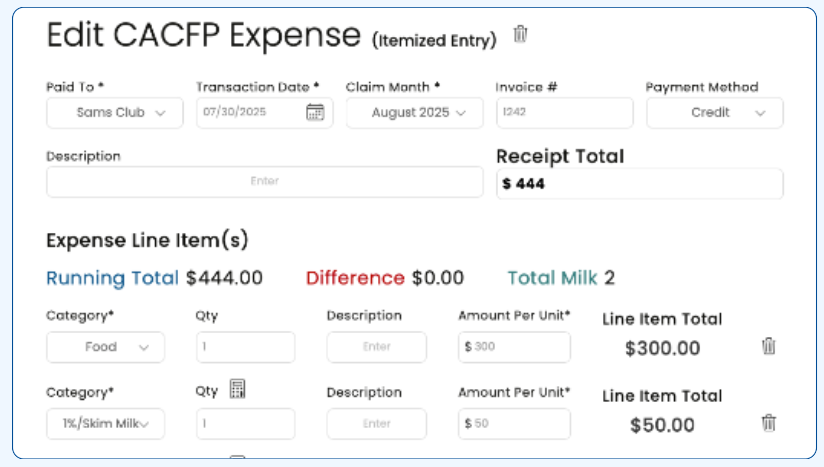This screenshot has width=824, height=467.
Task: Click the main Description input field
Action: click(x=265, y=182)
